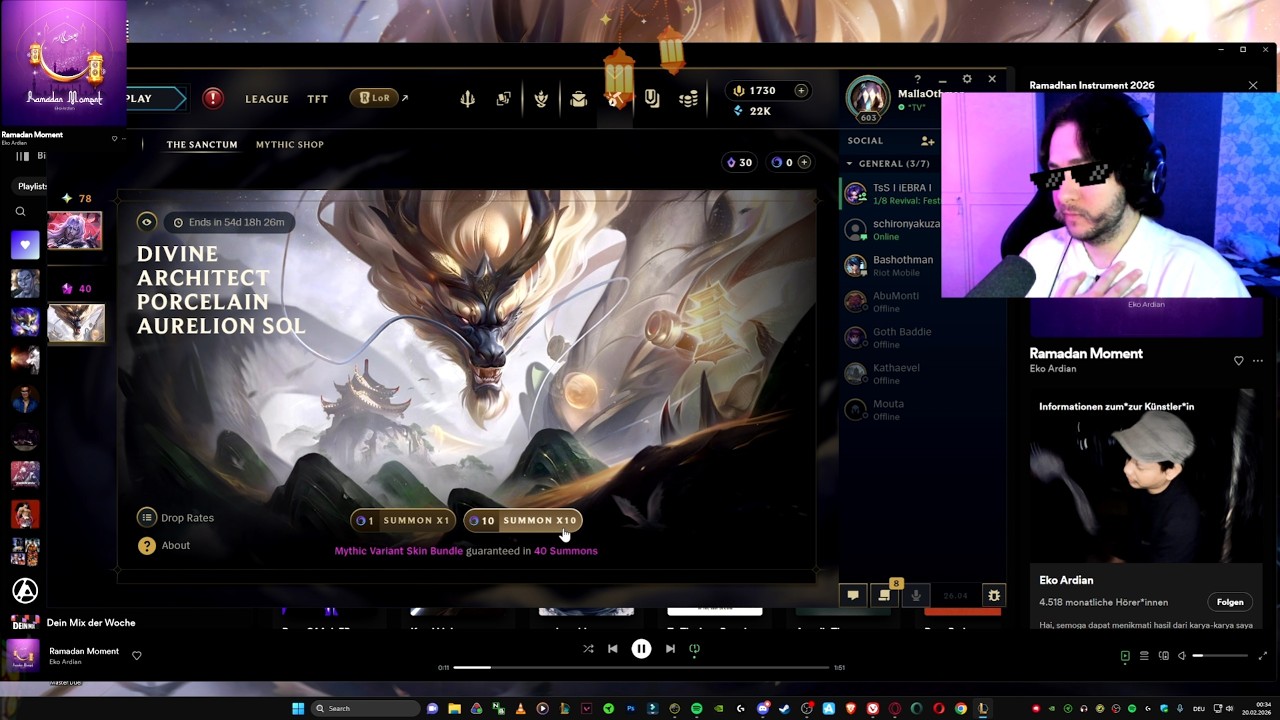This screenshot has width=1280, height=720.
Task: Toggle repeat in the Spotify player
Action: pos(694,648)
